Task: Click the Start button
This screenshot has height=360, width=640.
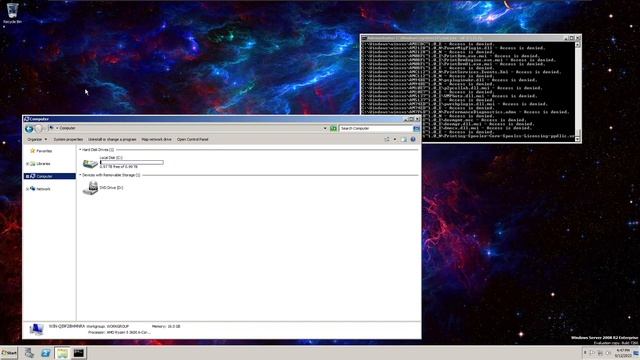Action: pos(9,353)
